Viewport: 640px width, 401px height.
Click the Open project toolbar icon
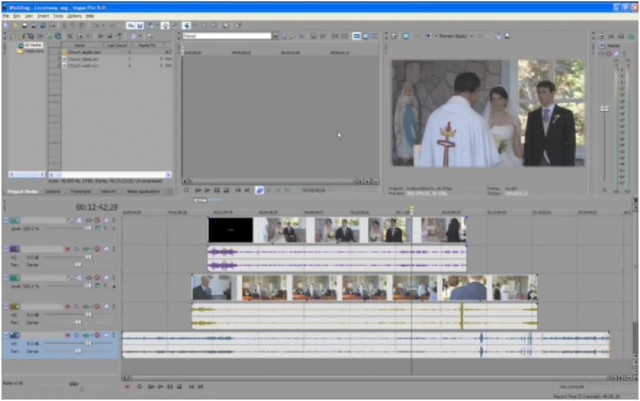(16, 25)
